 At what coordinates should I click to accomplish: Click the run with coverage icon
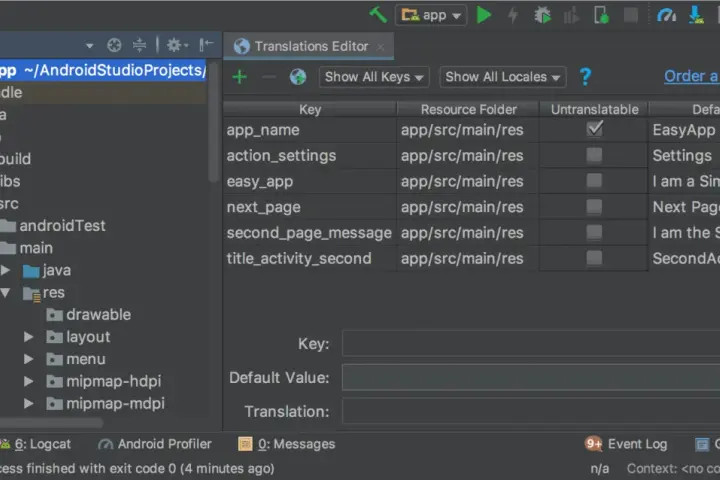571,17
